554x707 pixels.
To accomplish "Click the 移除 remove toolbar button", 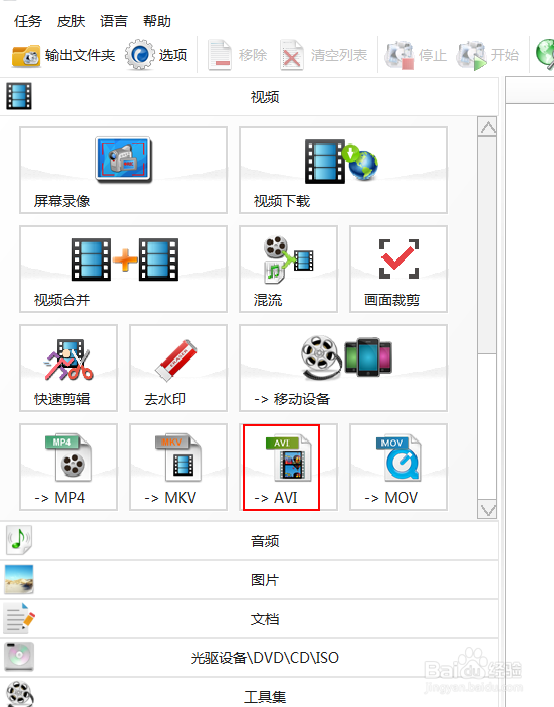I will 238,55.
